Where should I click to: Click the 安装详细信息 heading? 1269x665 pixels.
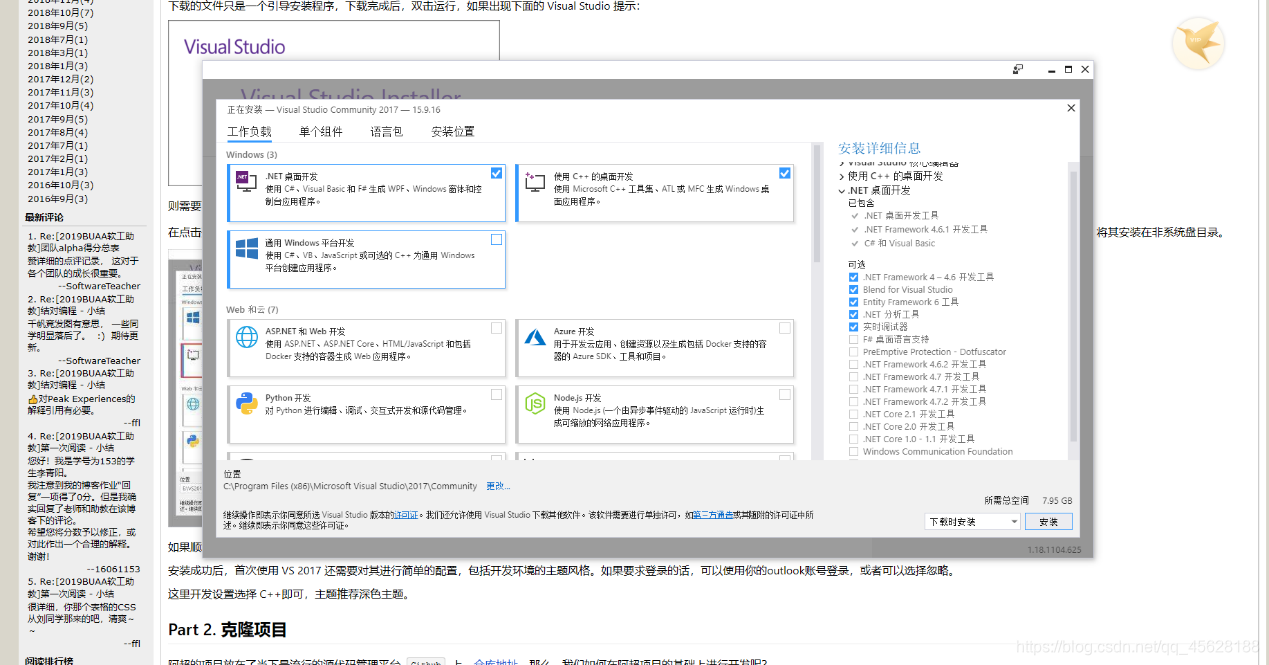coord(880,148)
